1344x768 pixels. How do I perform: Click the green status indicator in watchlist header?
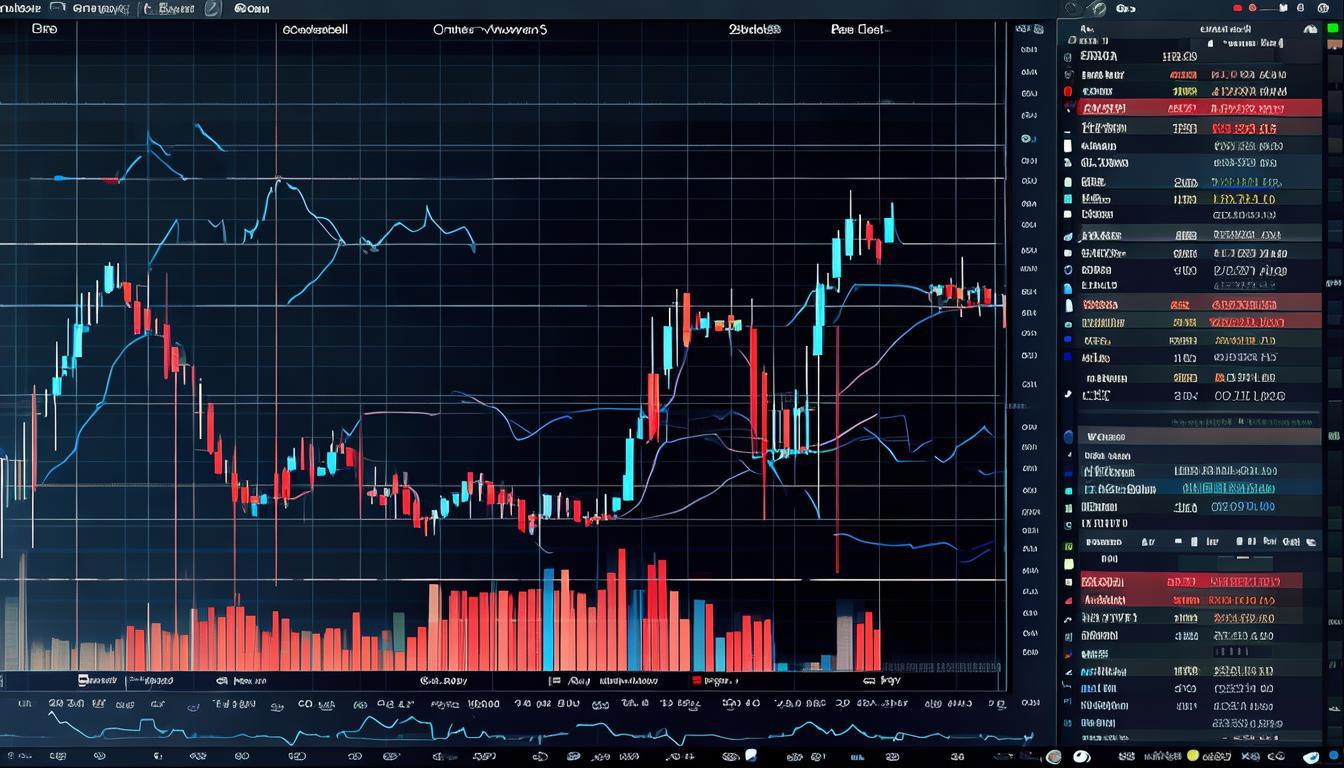tap(1331, 29)
